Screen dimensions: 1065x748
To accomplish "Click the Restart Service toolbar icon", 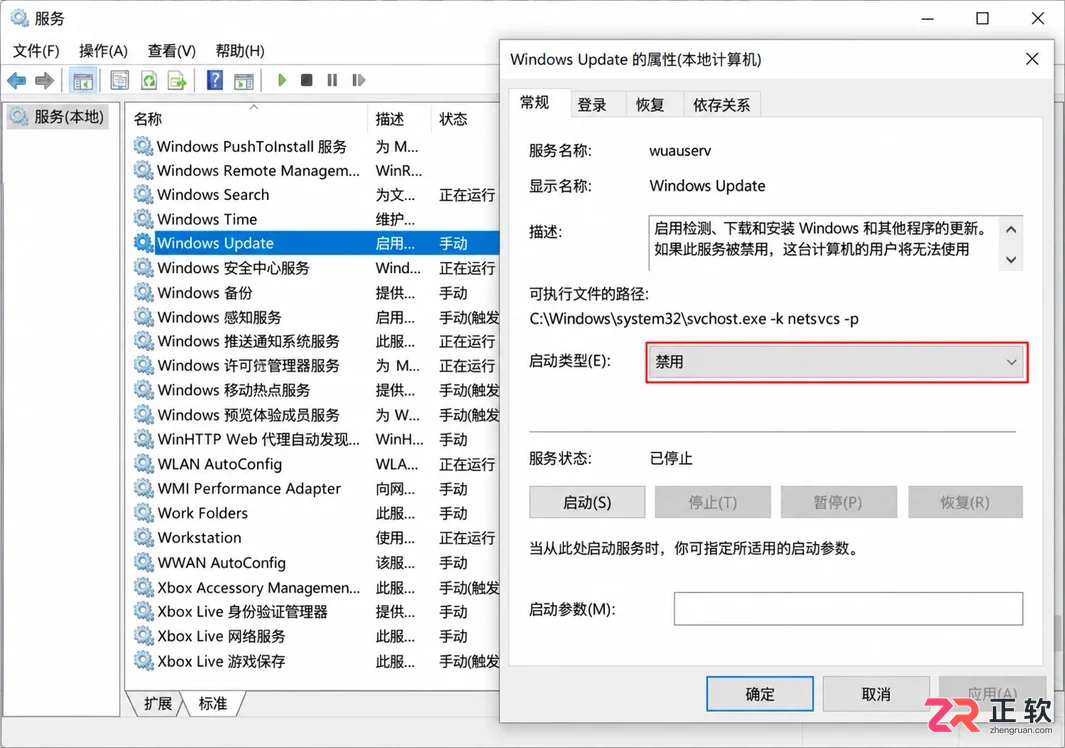I will (x=359, y=80).
